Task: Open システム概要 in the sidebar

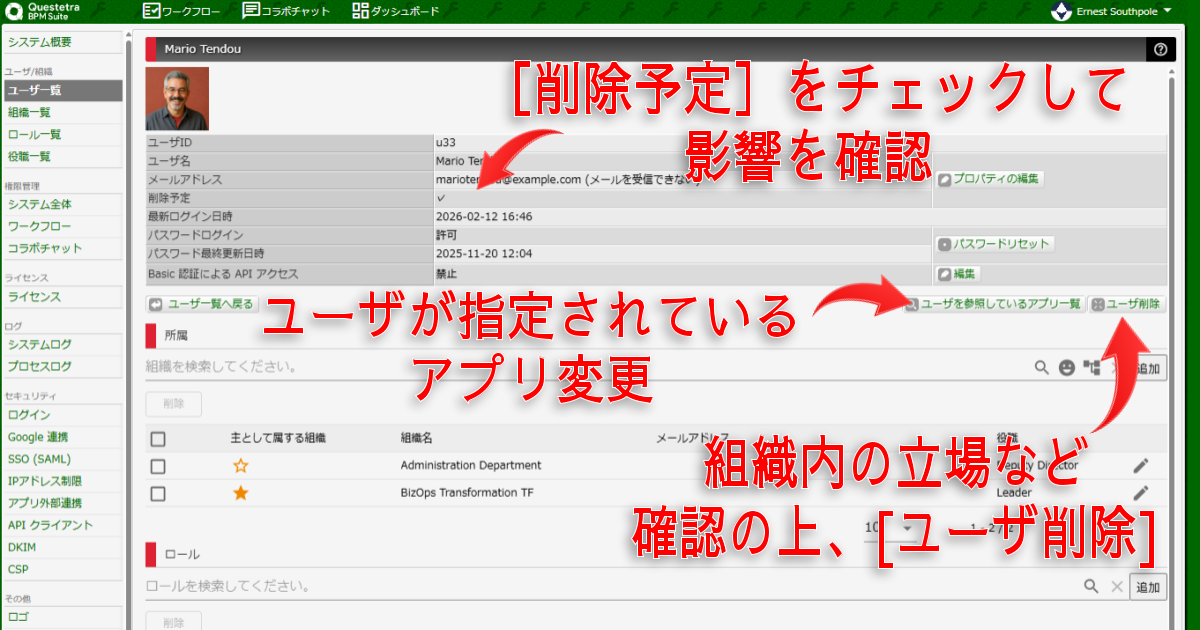Action: point(62,42)
